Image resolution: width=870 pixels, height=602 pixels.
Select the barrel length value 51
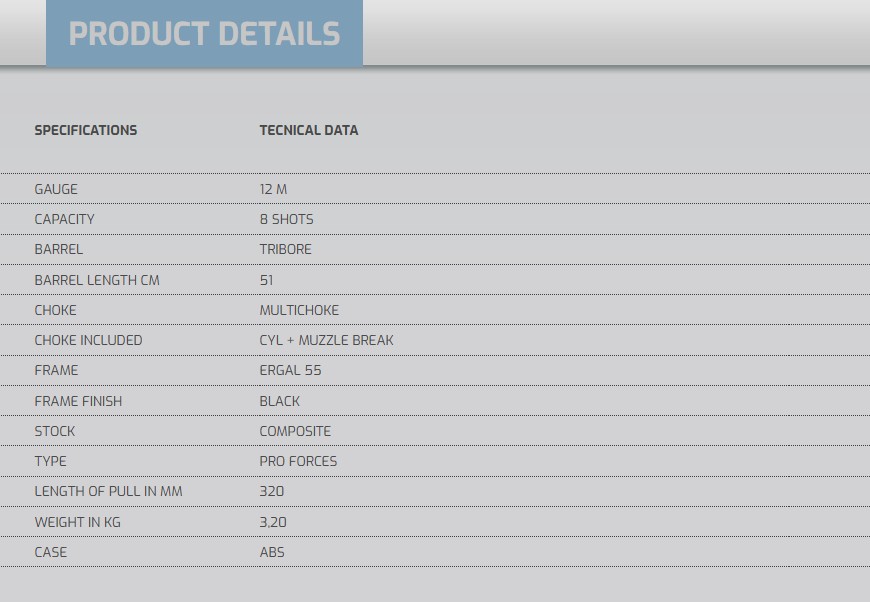pos(266,280)
